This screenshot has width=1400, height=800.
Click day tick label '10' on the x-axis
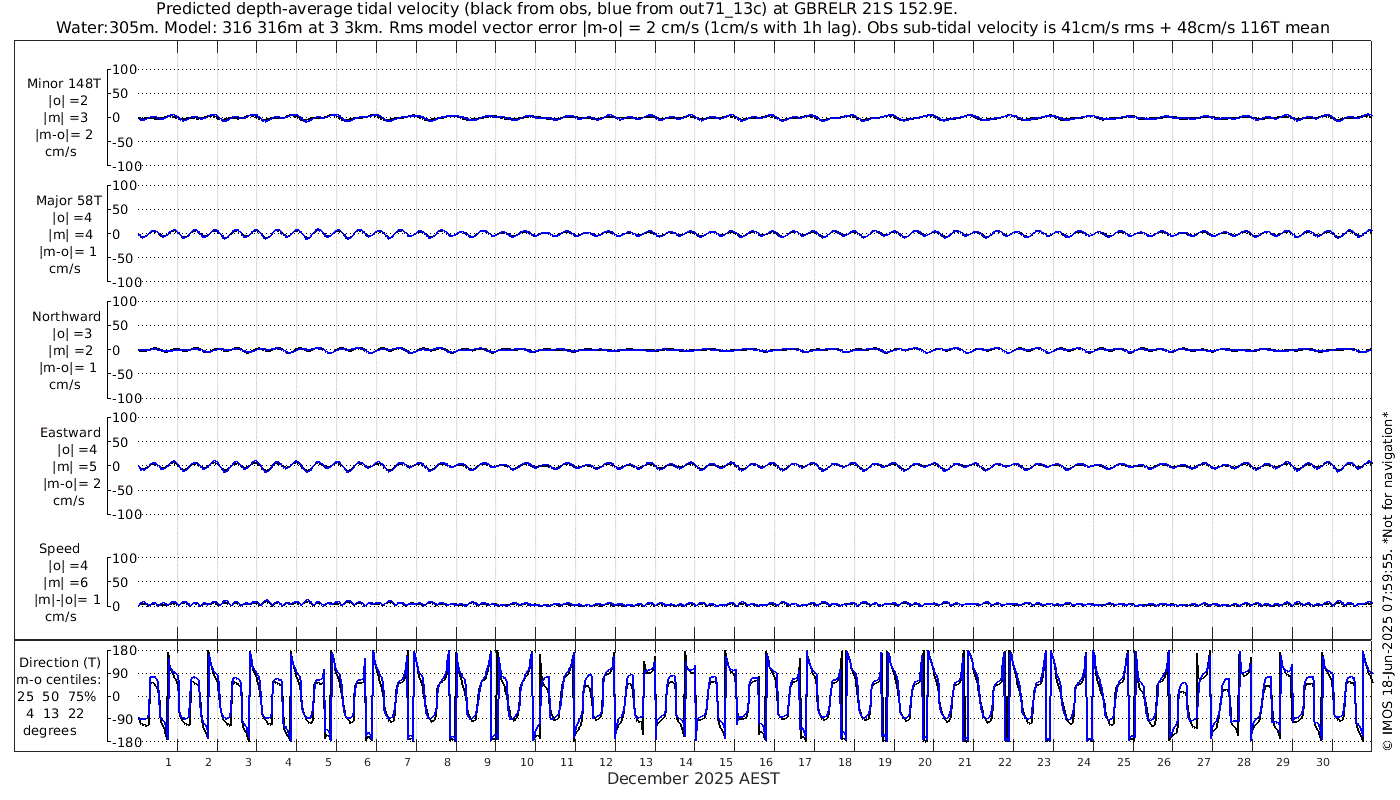[x=527, y=761]
